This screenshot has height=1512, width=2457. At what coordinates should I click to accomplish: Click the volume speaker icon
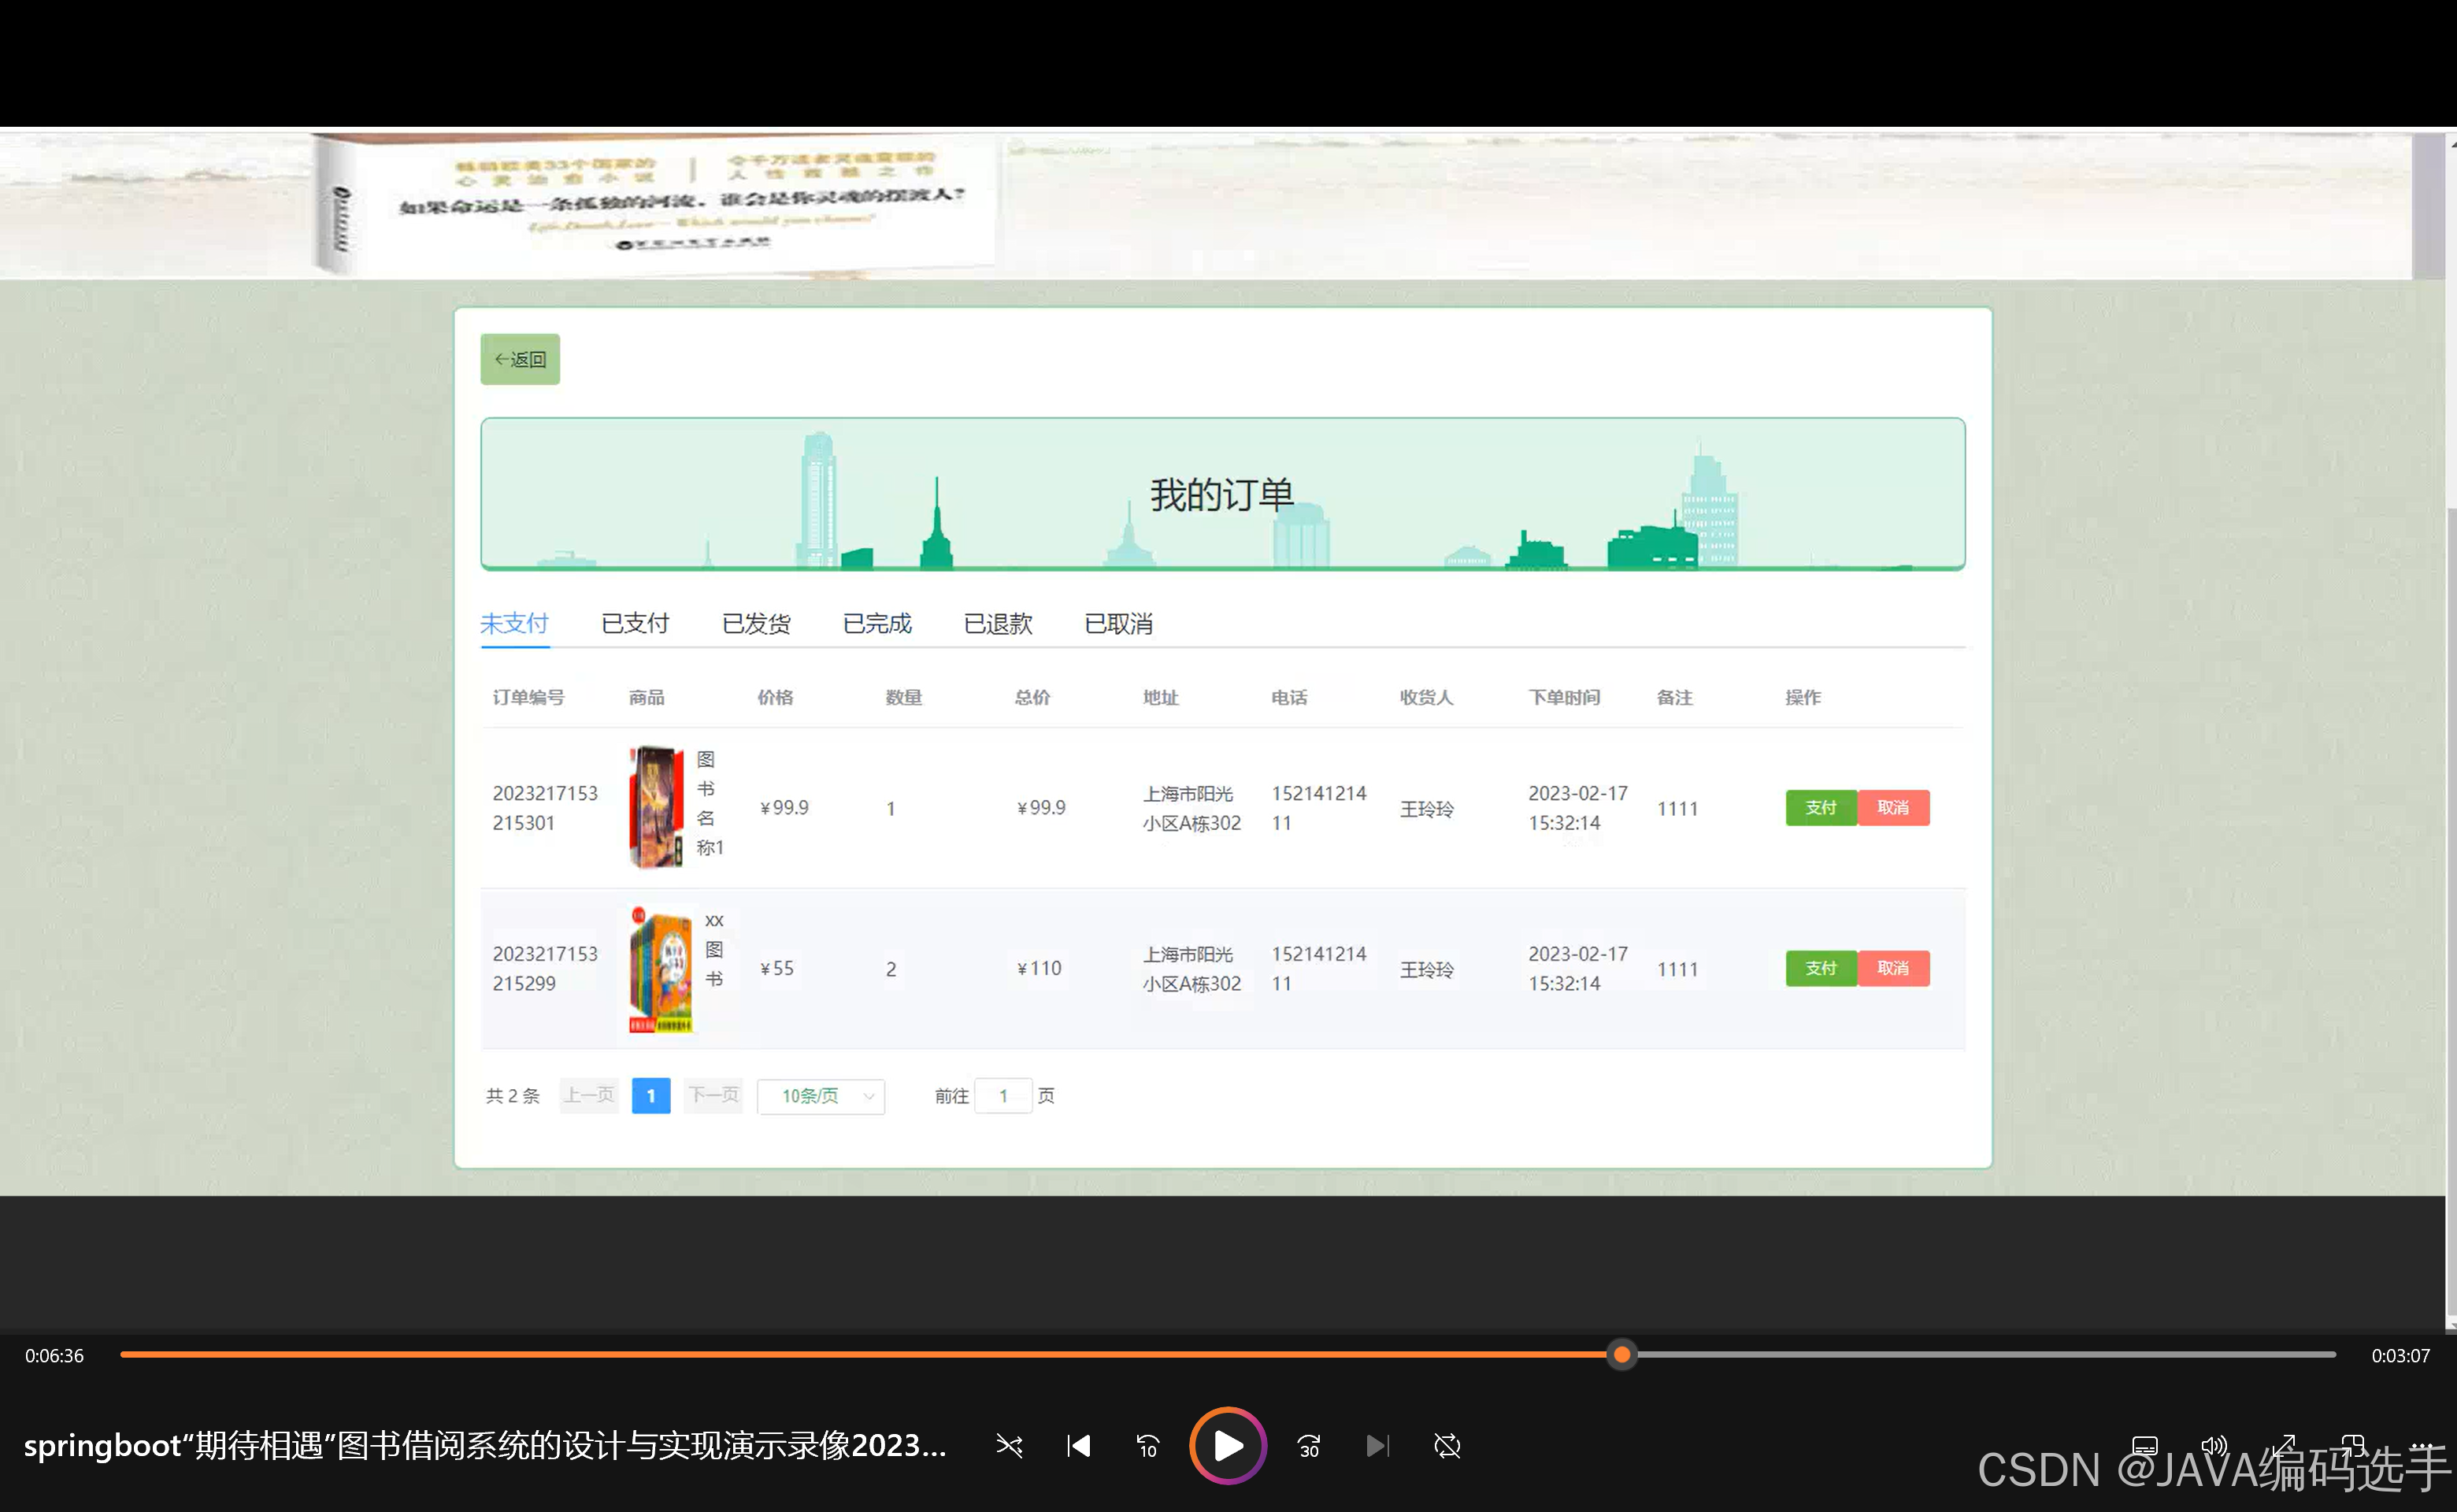click(x=2214, y=1446)
